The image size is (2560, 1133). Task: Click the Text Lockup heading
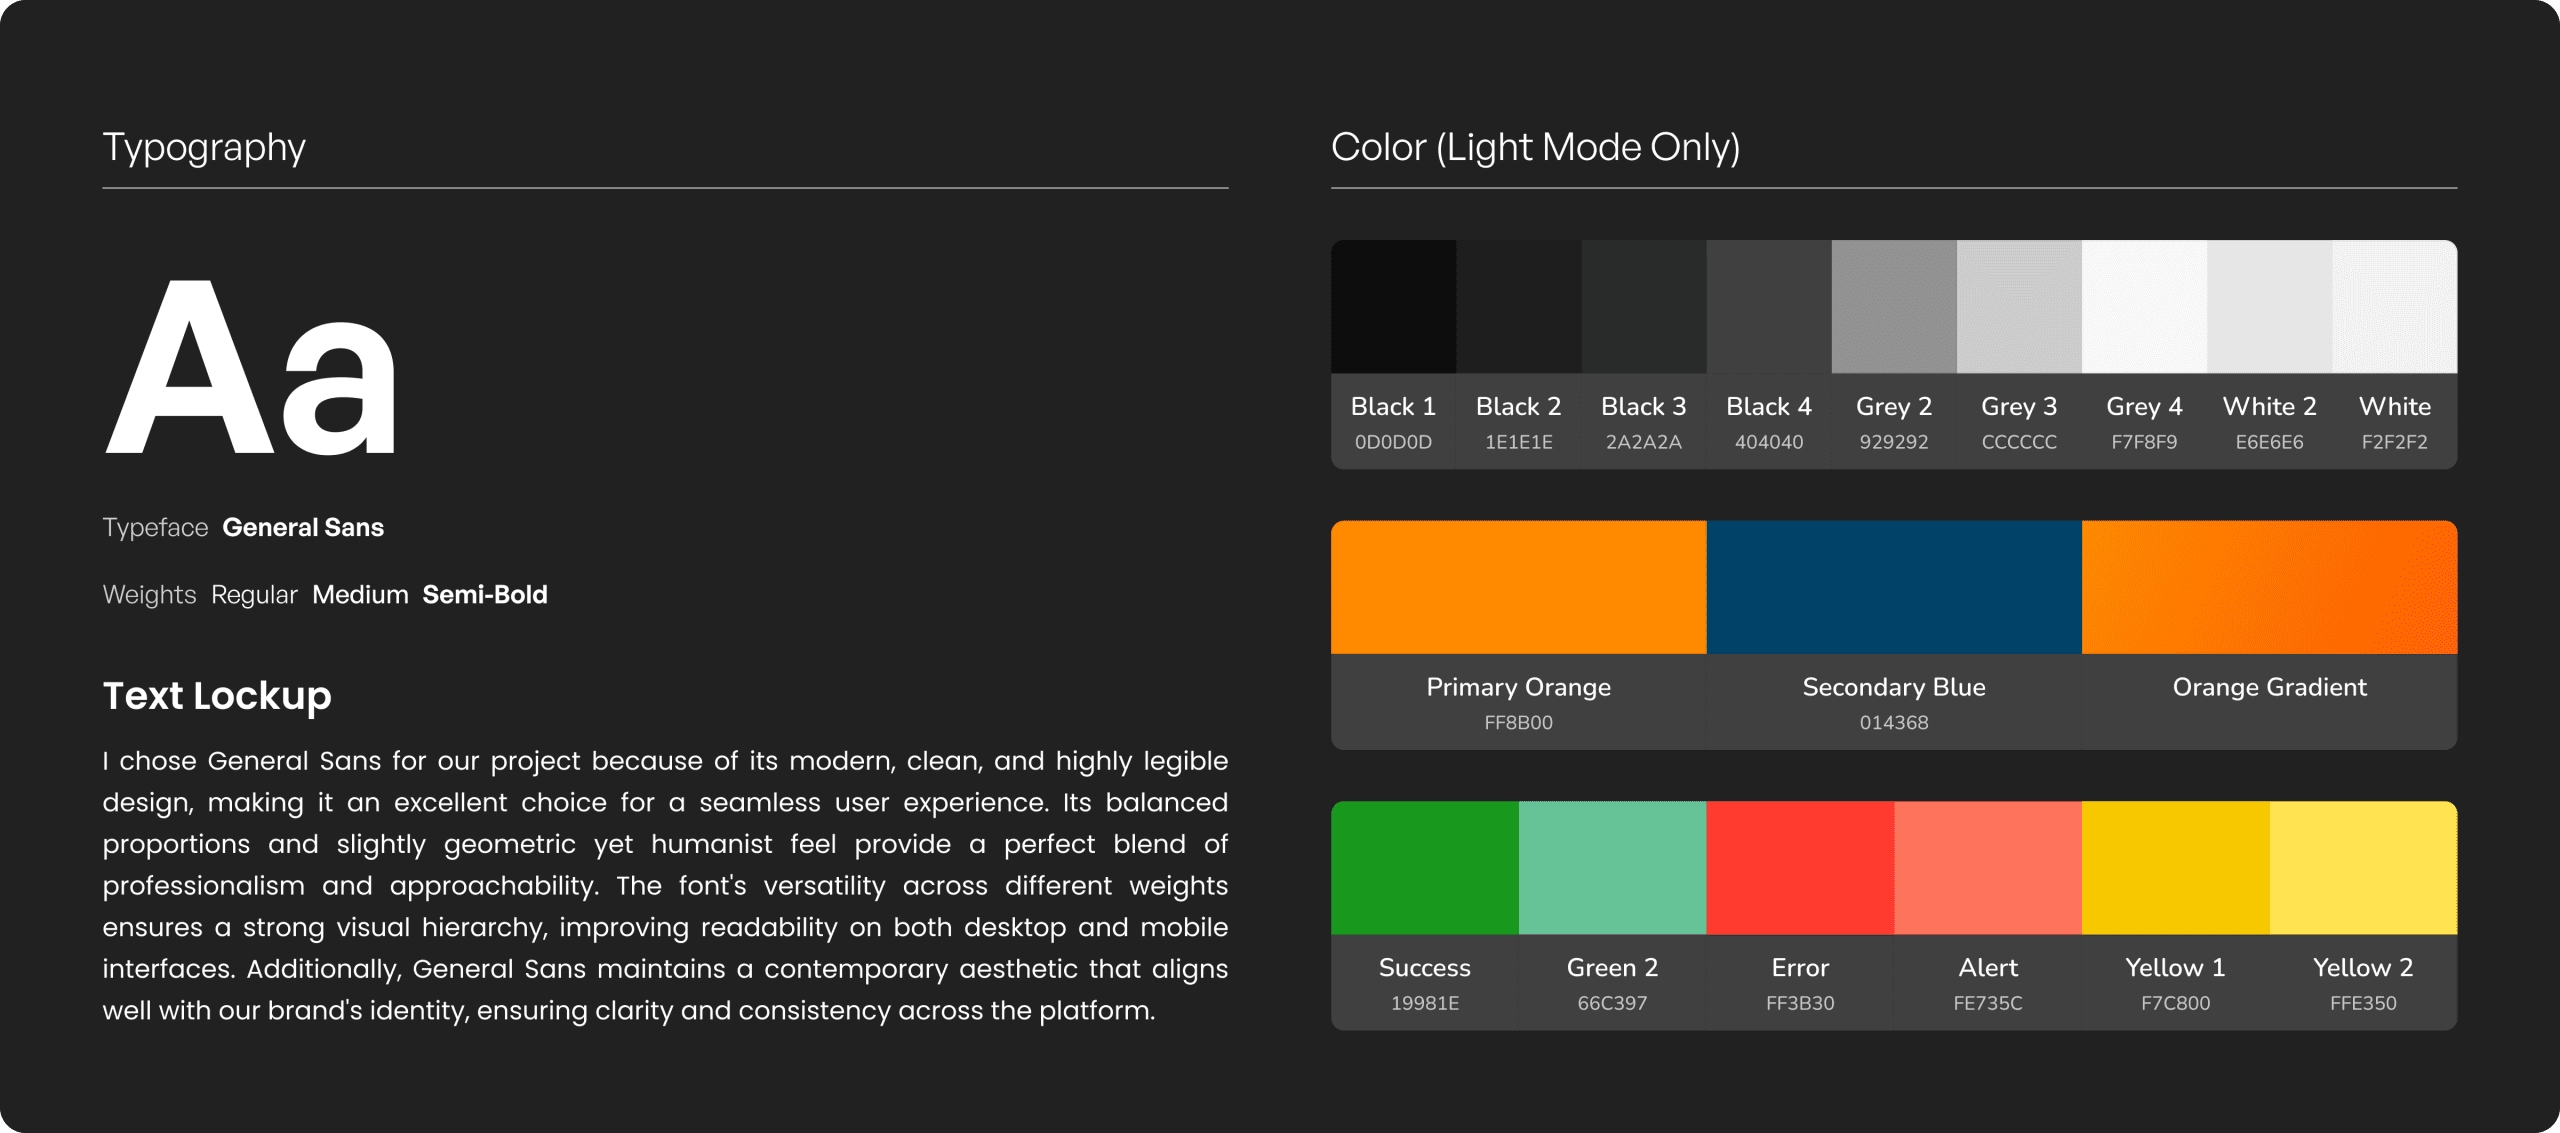(x=217, y=696)
